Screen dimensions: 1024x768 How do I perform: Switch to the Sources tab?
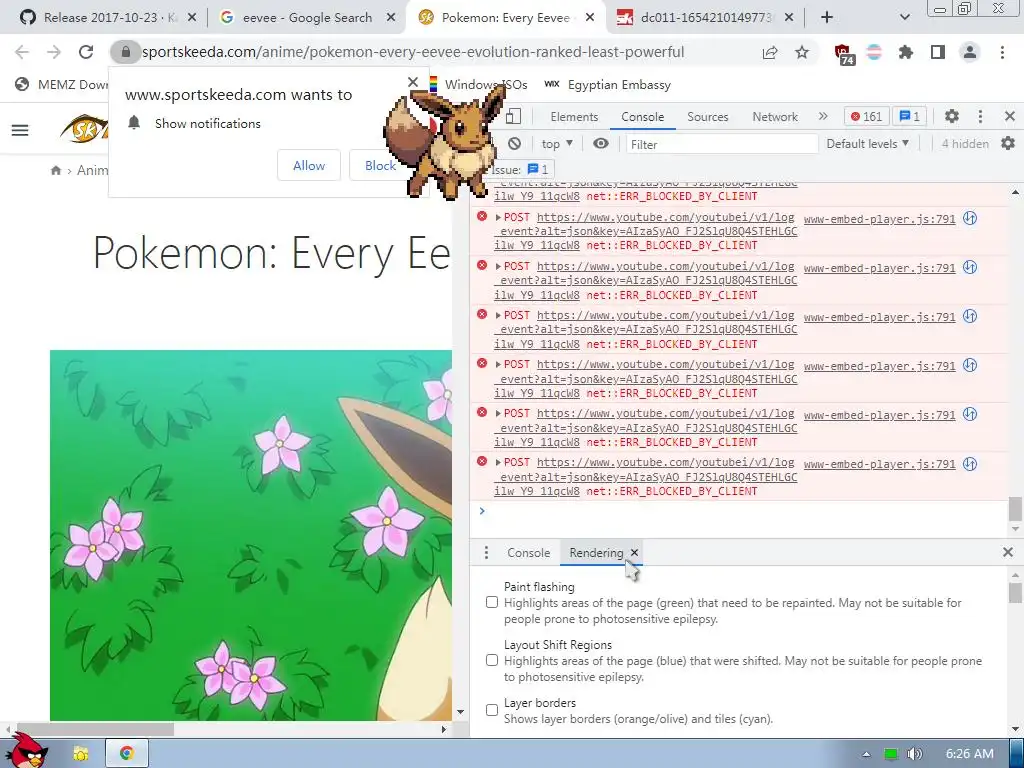tap(707, 116)
